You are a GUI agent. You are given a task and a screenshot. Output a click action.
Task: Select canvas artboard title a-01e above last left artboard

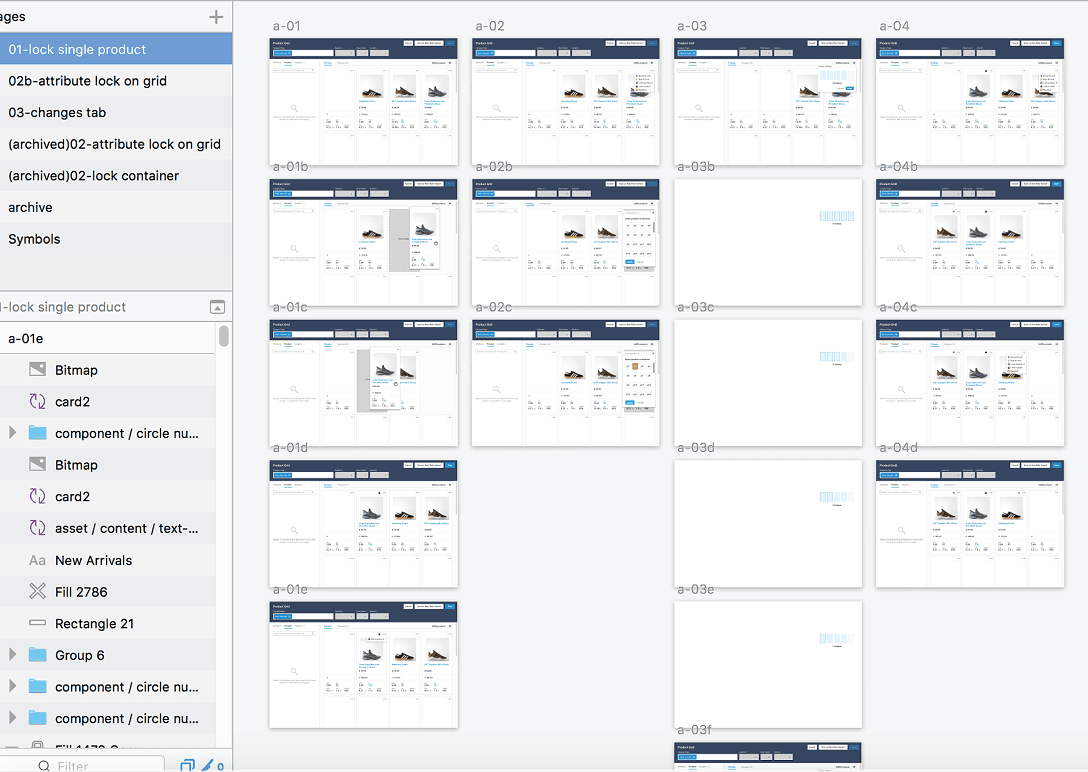coord(290,590)
